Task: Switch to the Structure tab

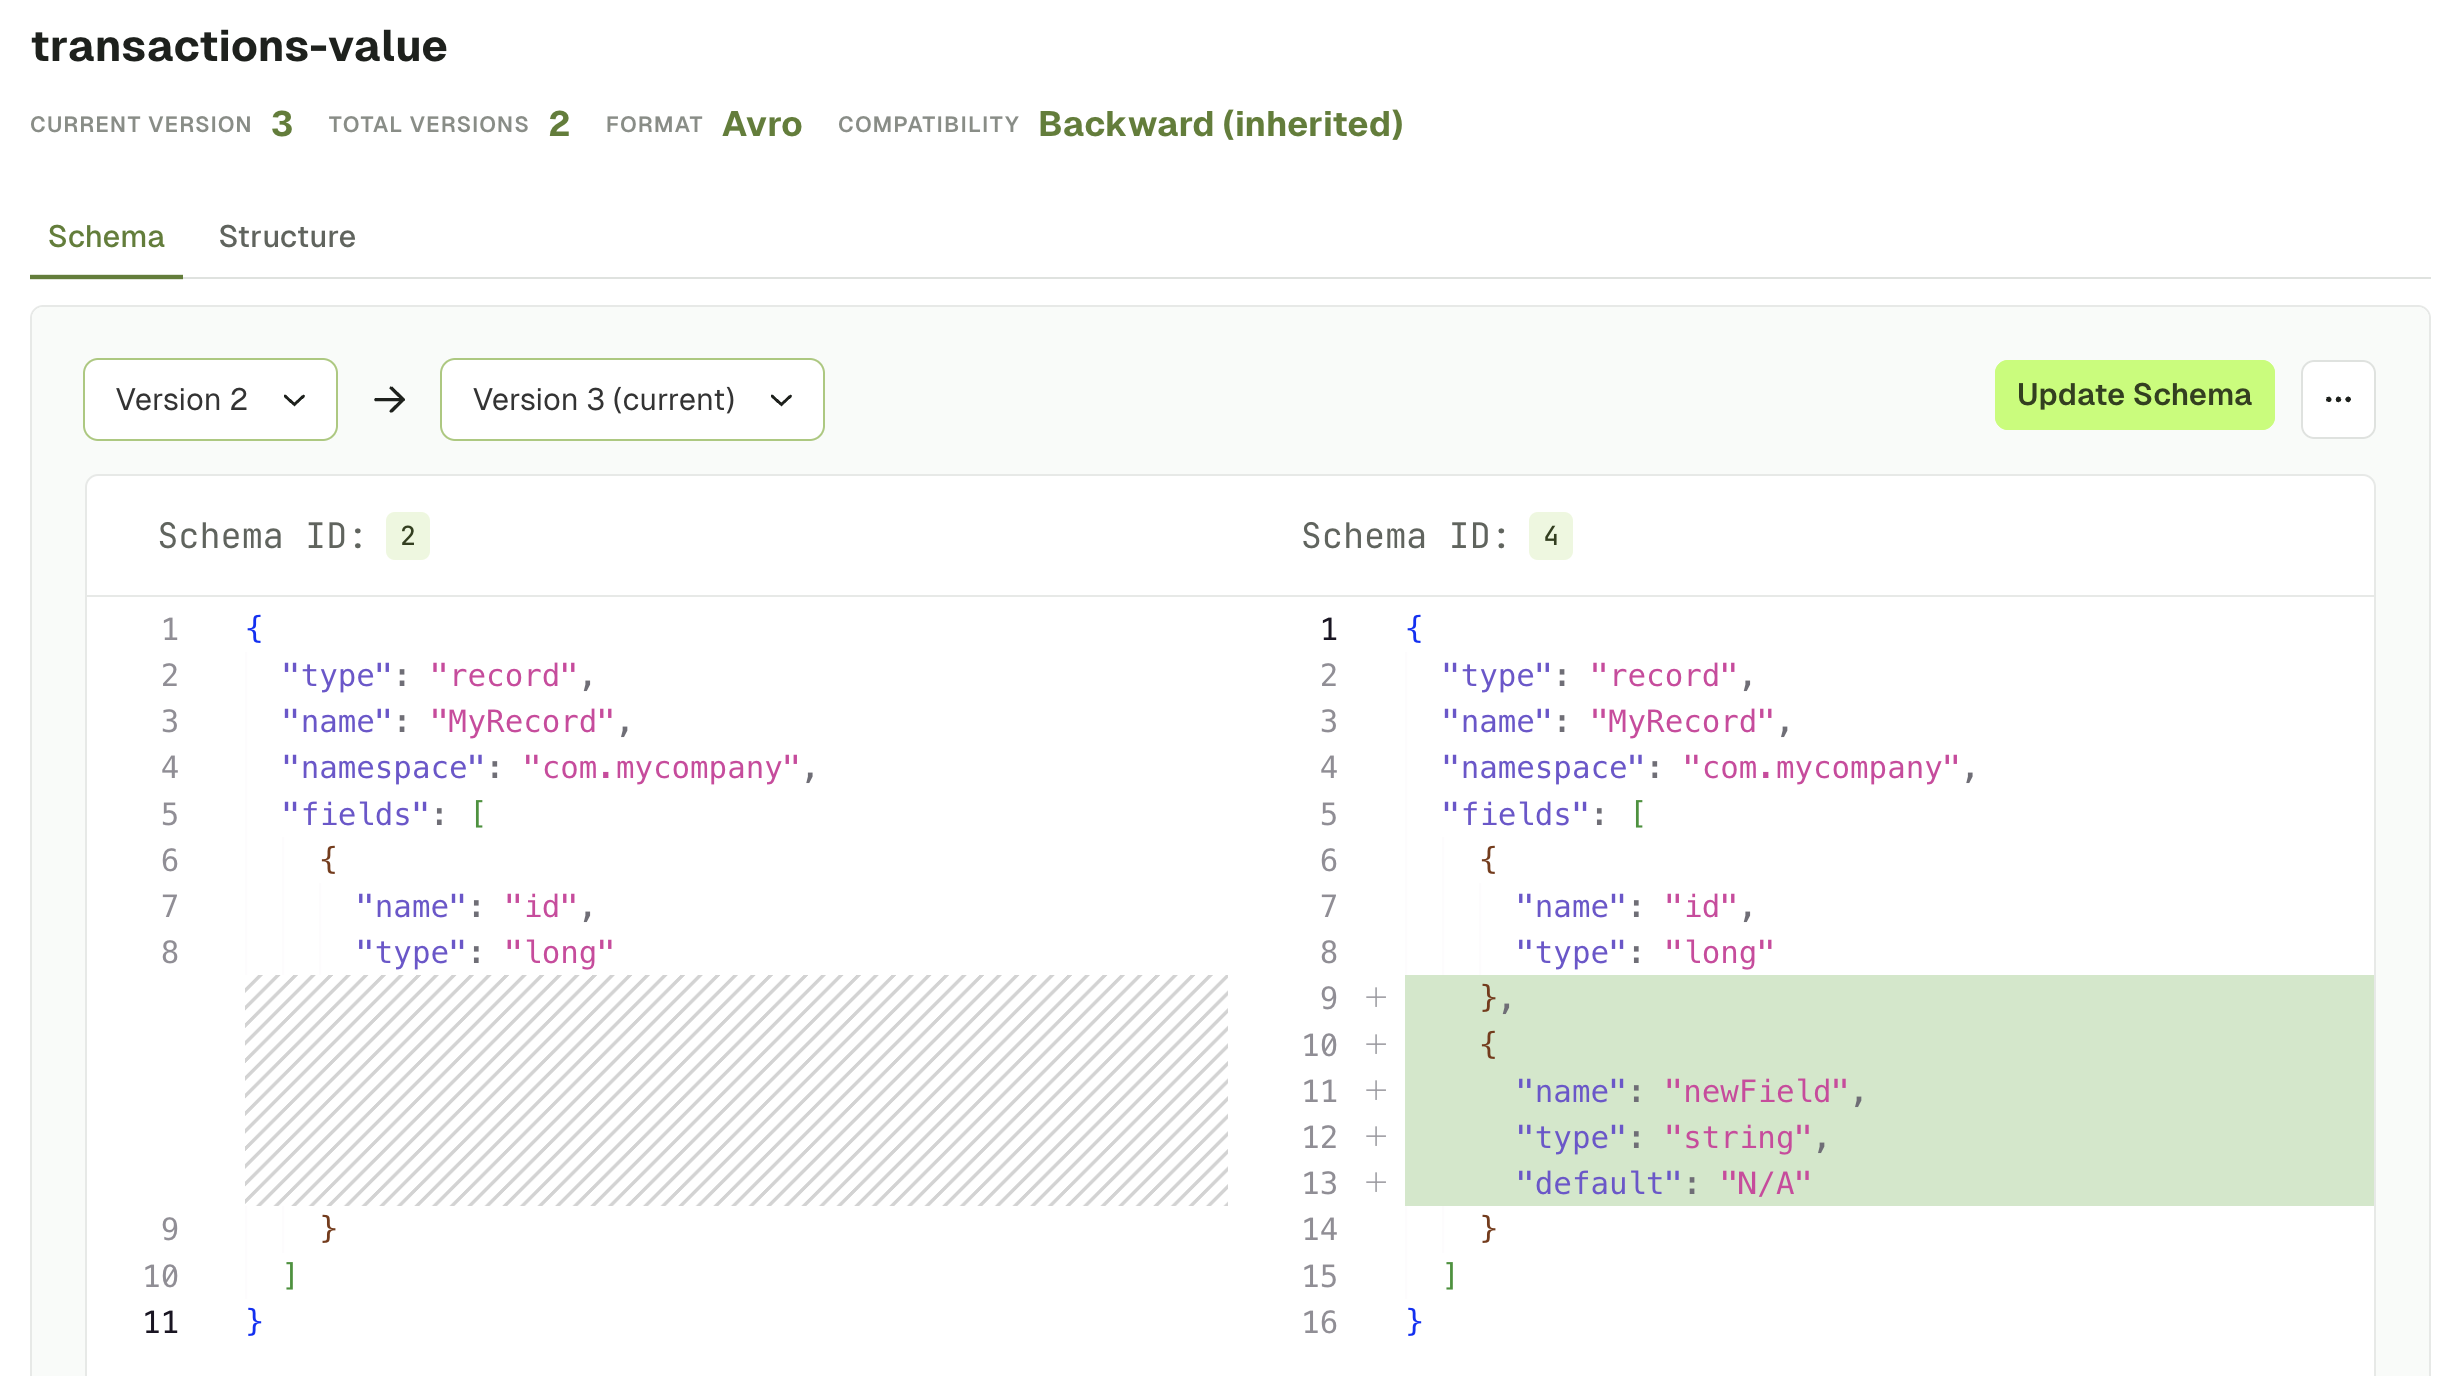Action: [286, 237]
